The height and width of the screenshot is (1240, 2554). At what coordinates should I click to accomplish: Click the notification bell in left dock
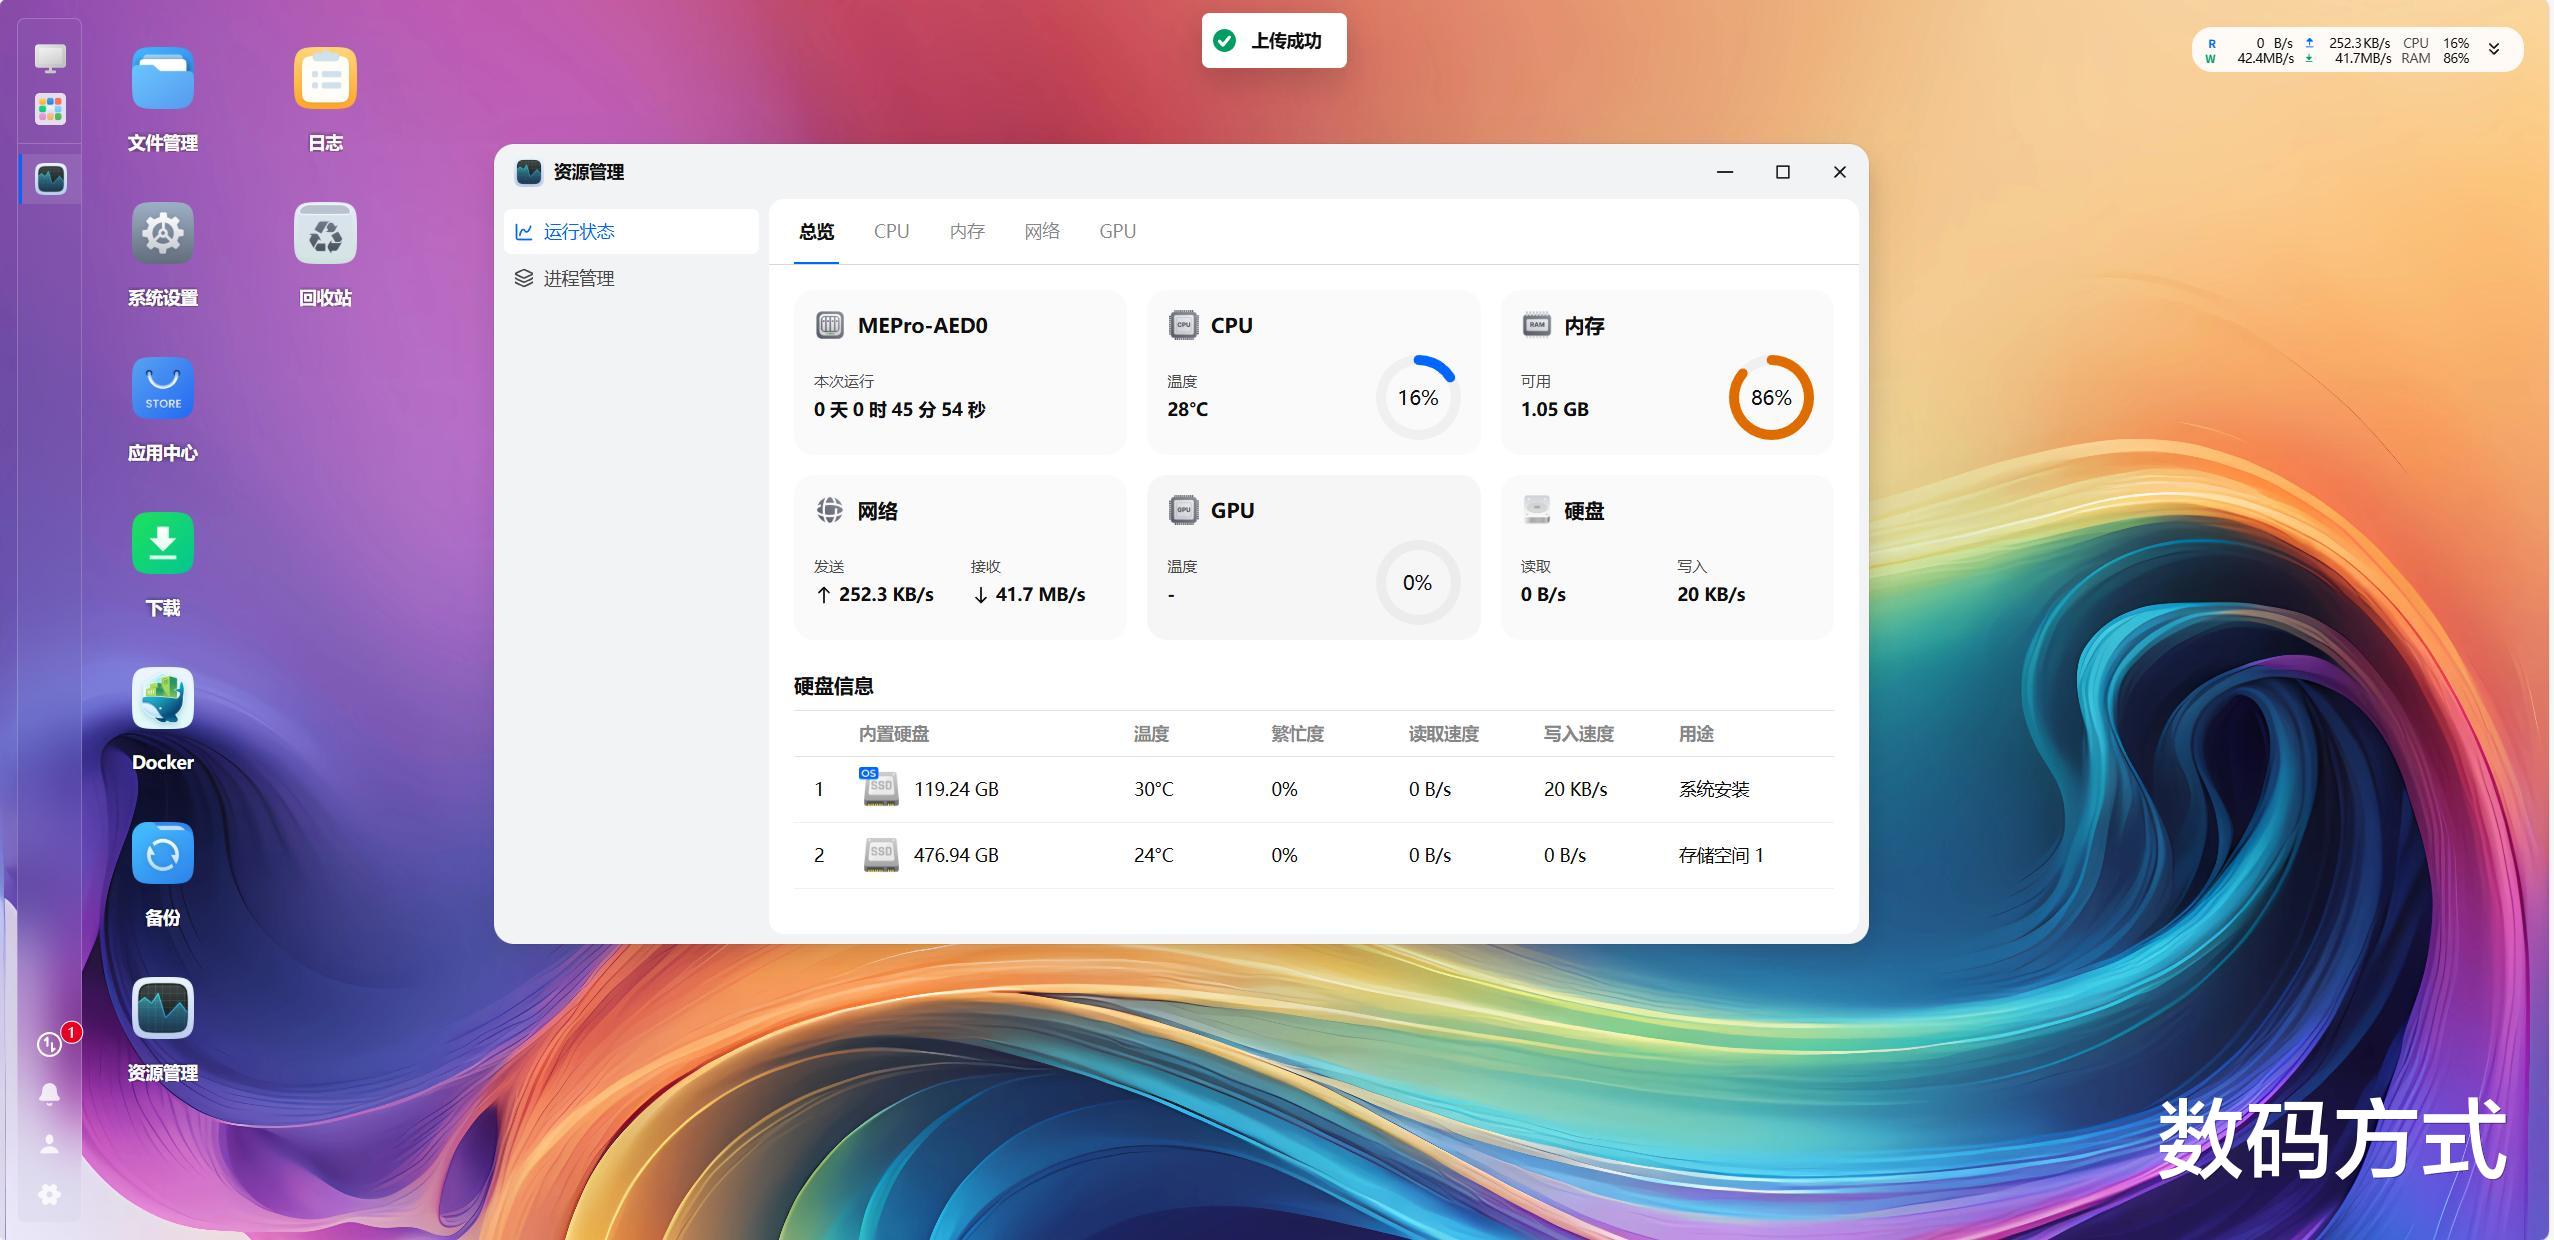(49, 1094)
